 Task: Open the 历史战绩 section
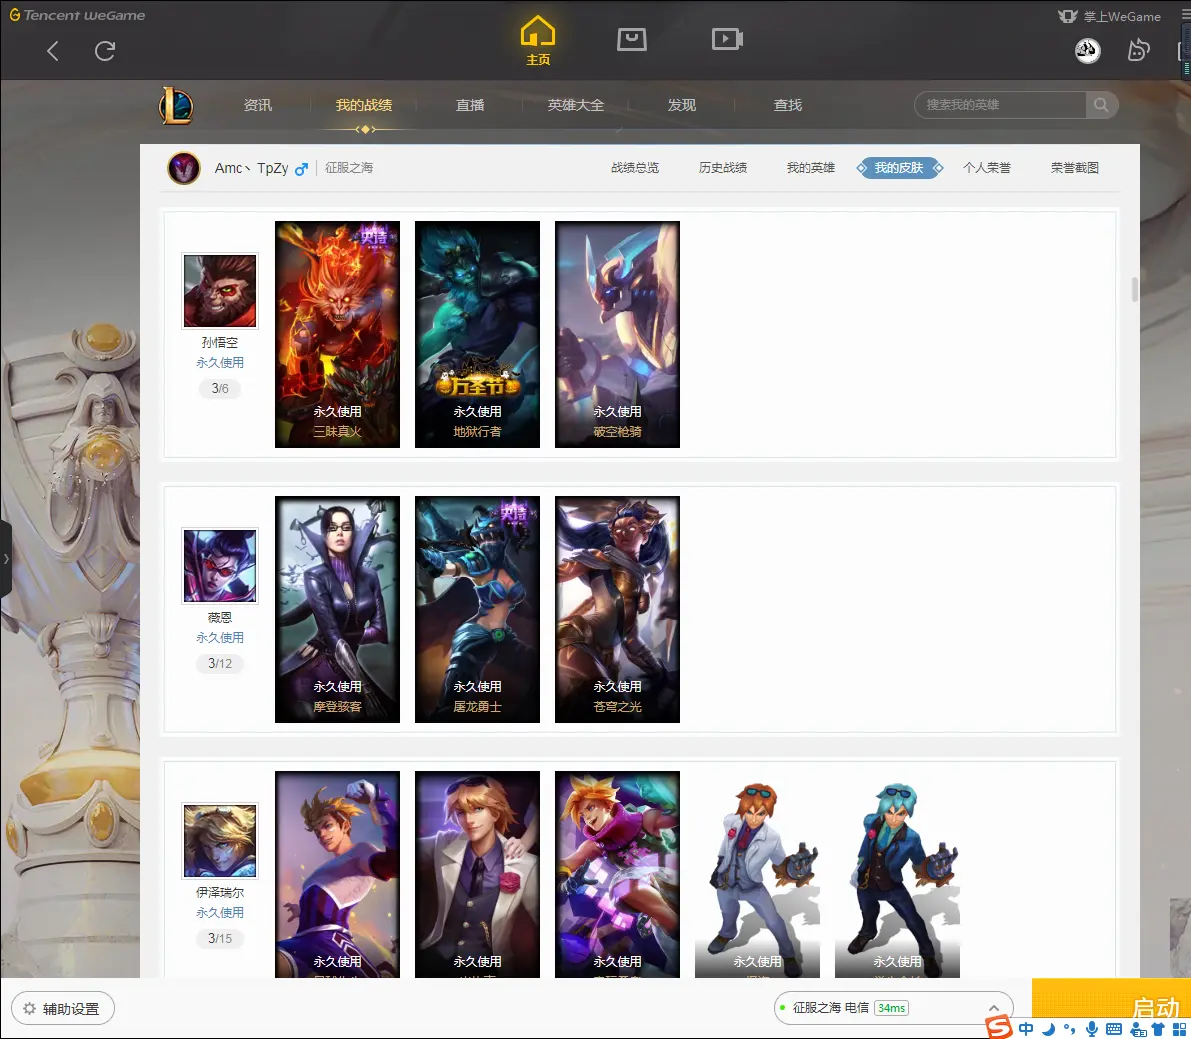[723, 168]
